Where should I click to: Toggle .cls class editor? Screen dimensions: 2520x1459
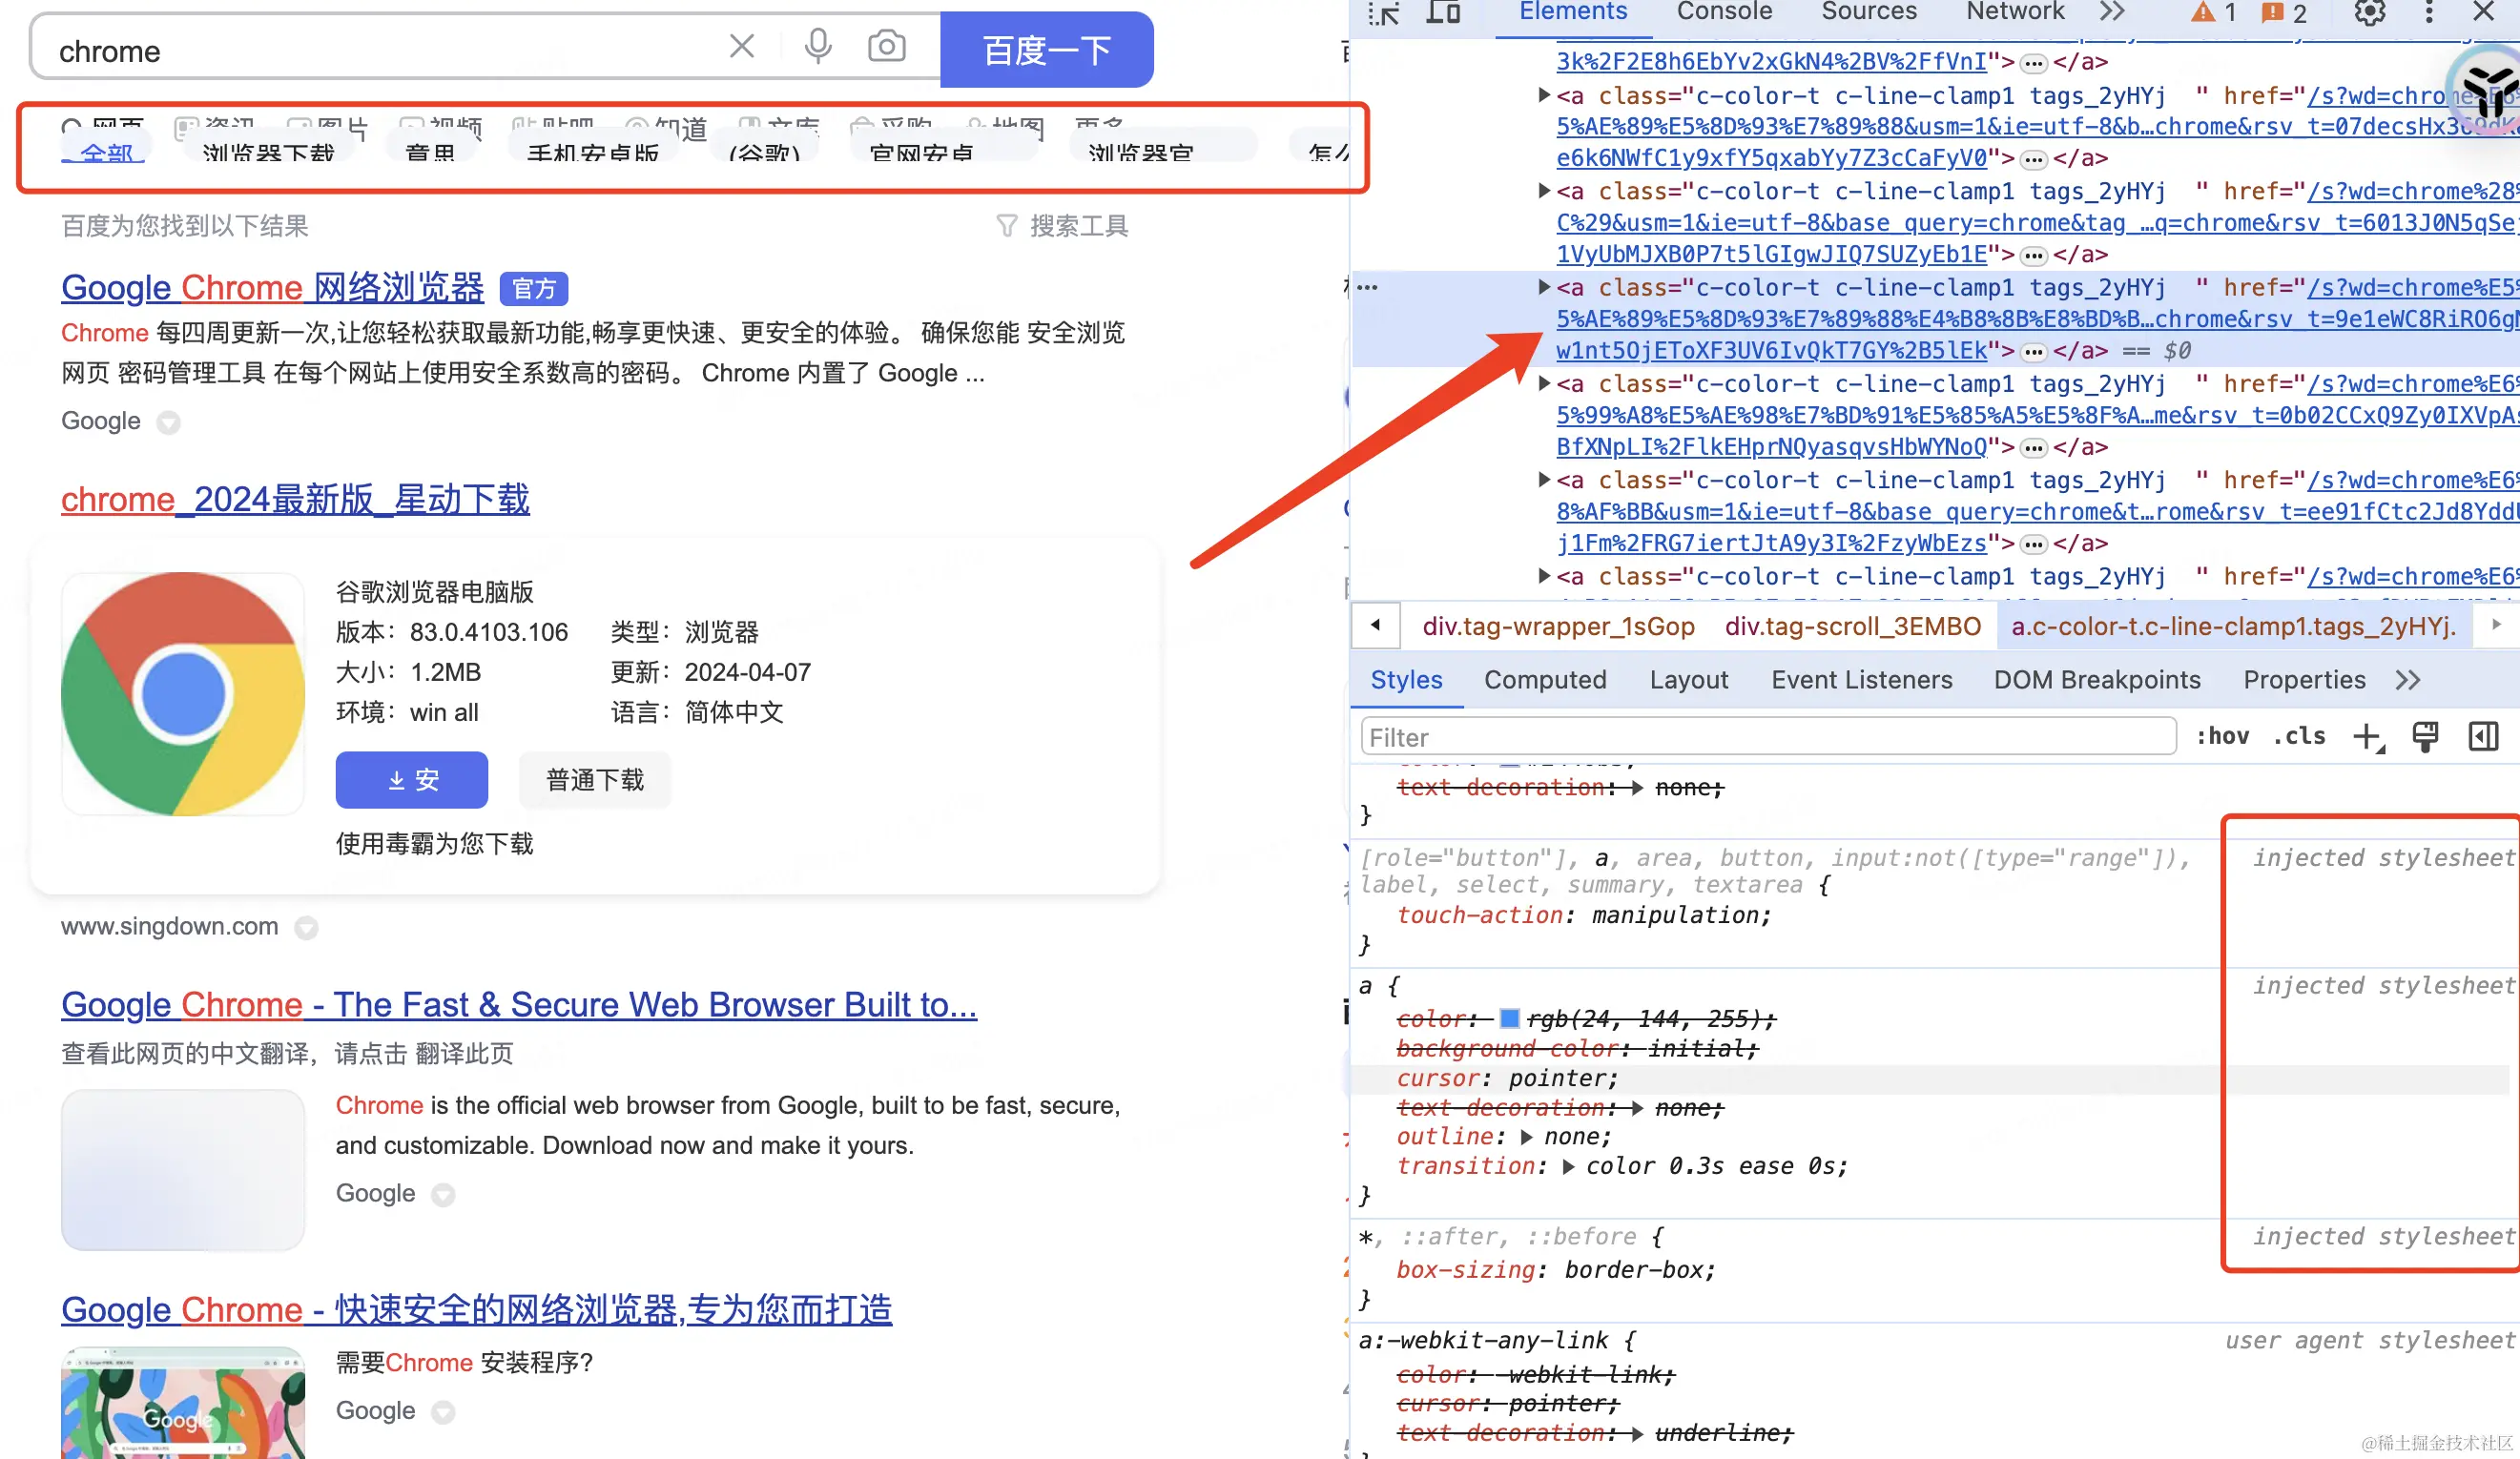coord(2299,736)
